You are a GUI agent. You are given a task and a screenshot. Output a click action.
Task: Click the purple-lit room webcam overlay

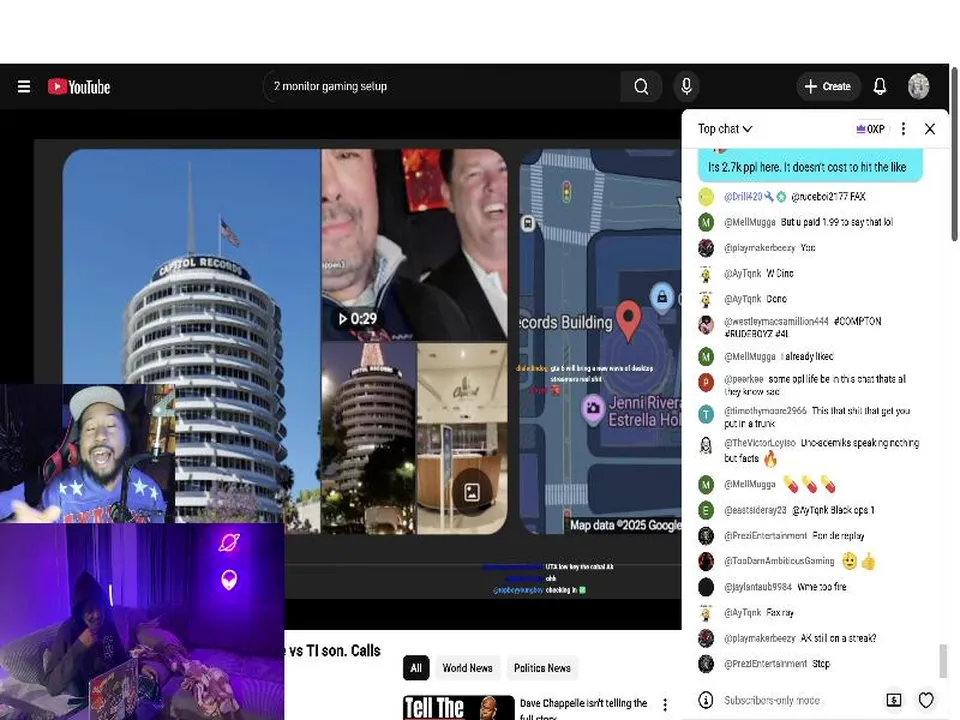[x=142, y=621]
